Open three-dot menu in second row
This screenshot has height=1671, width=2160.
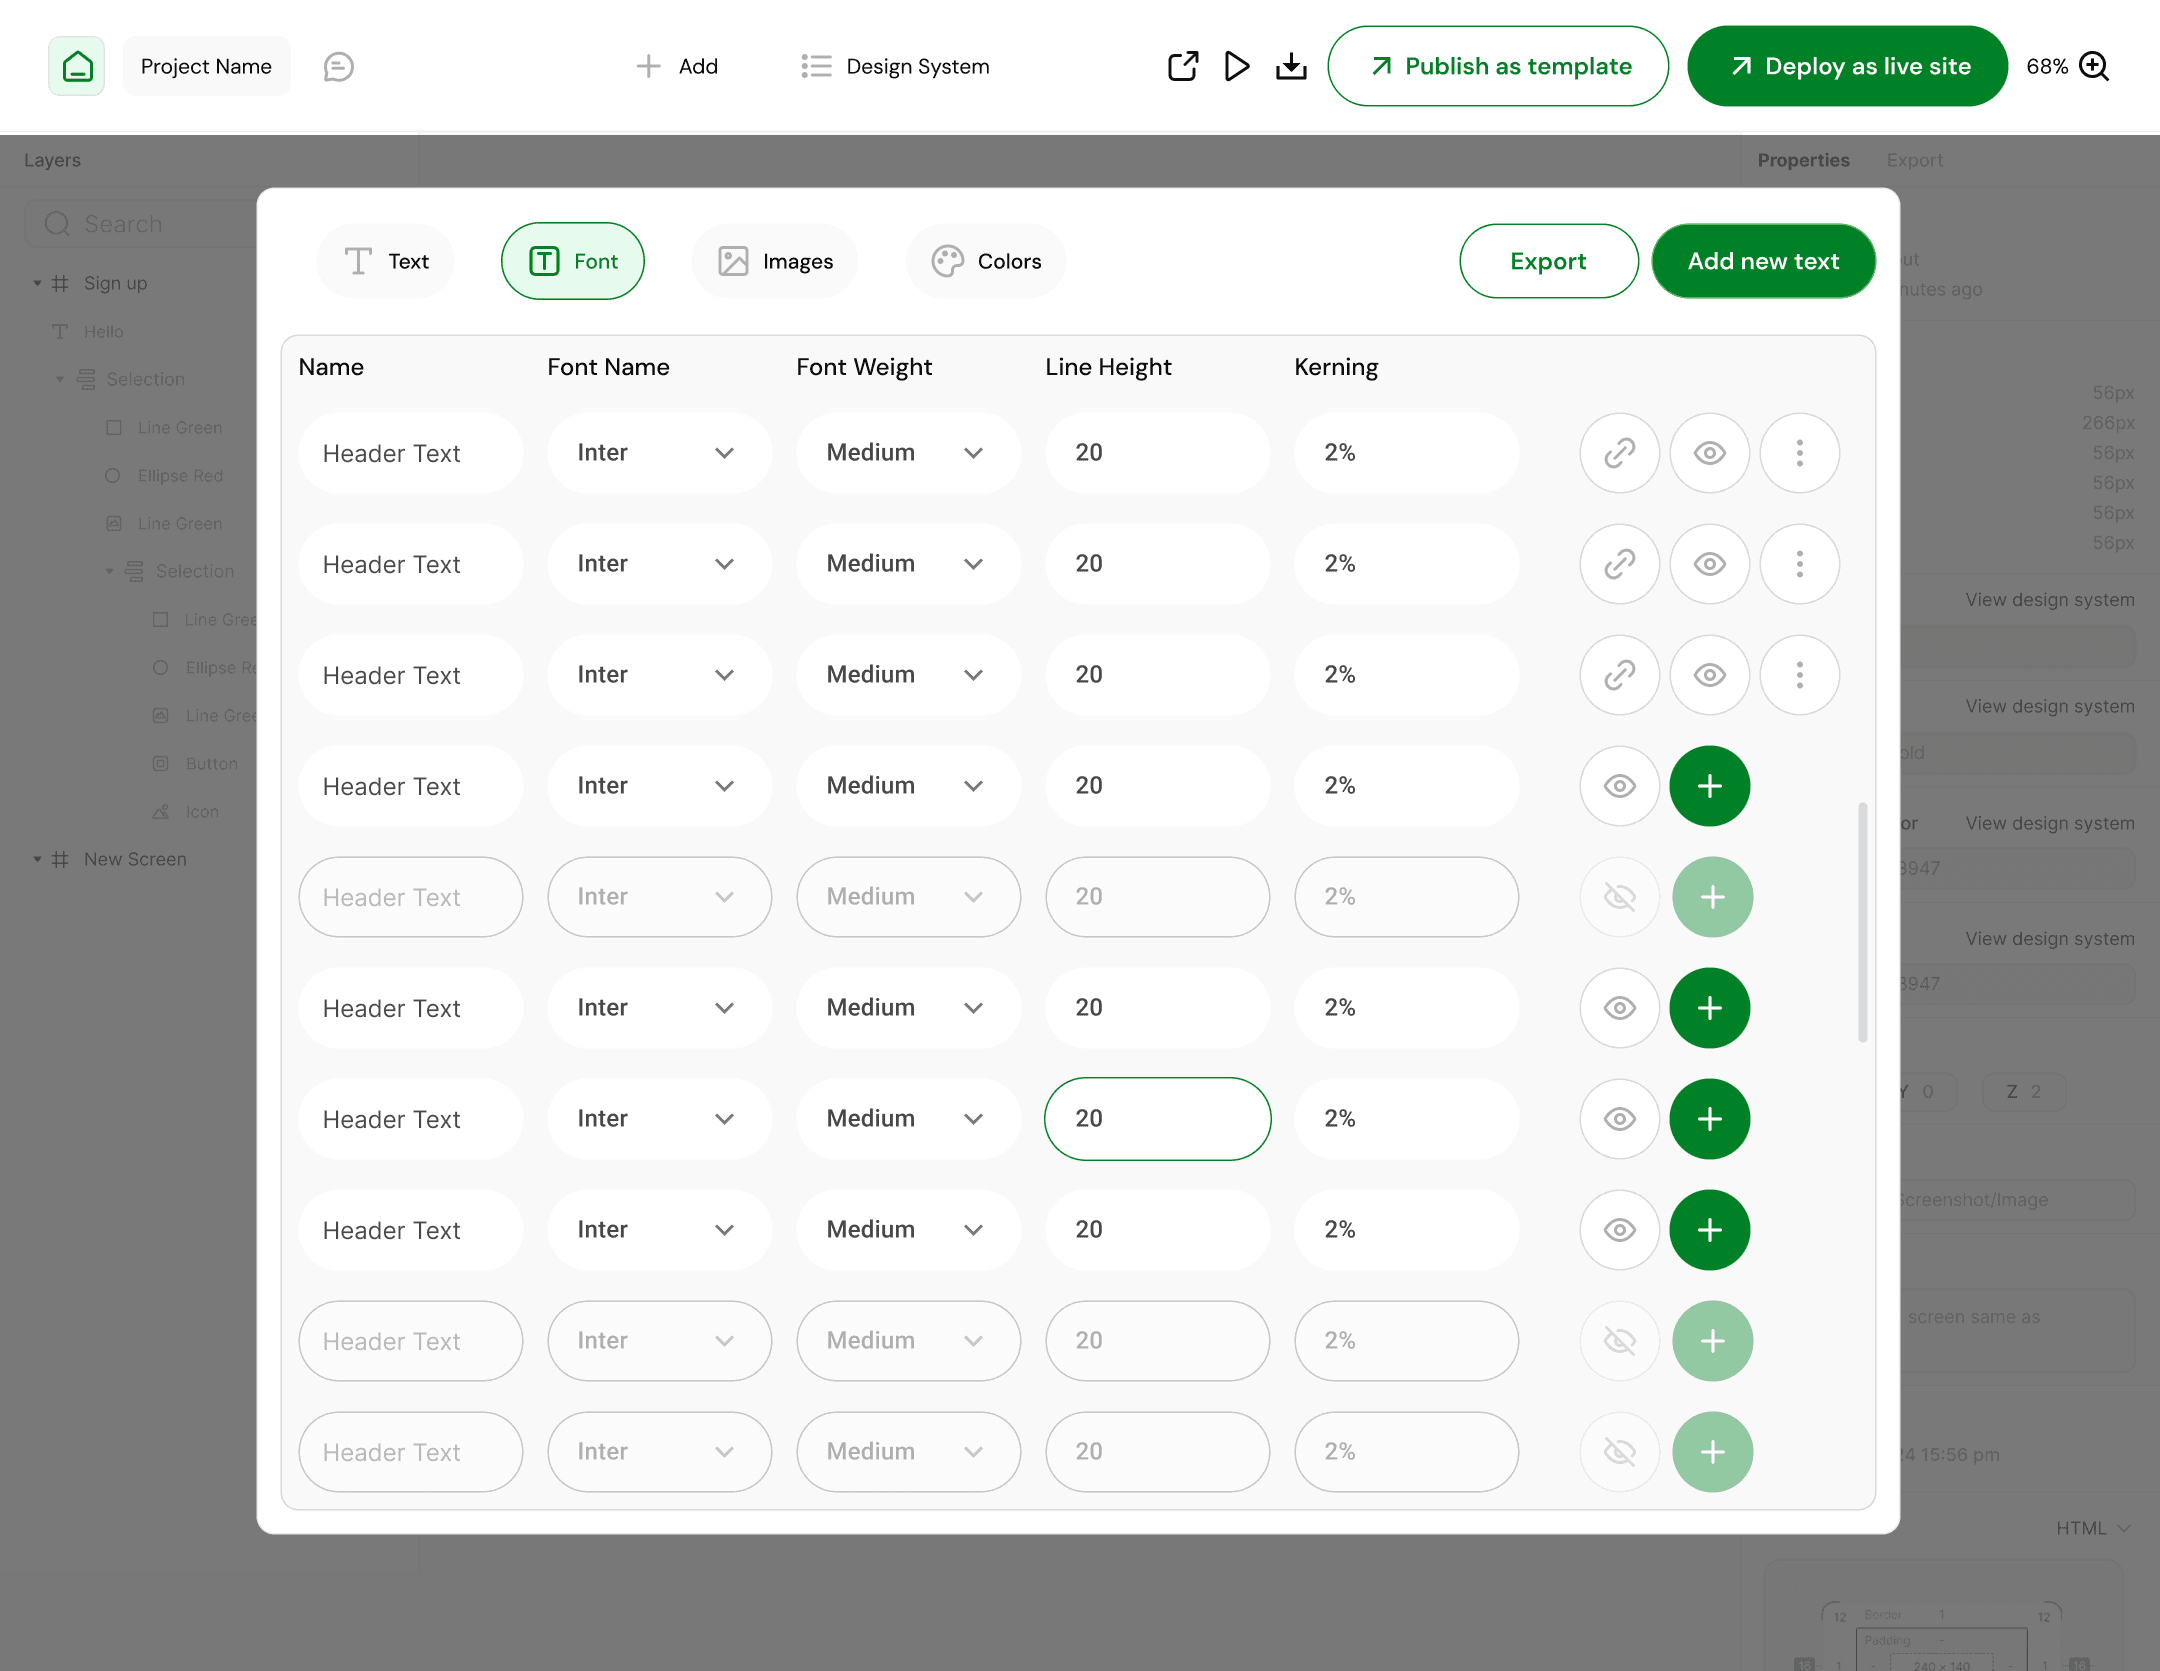pos(1799,564)
